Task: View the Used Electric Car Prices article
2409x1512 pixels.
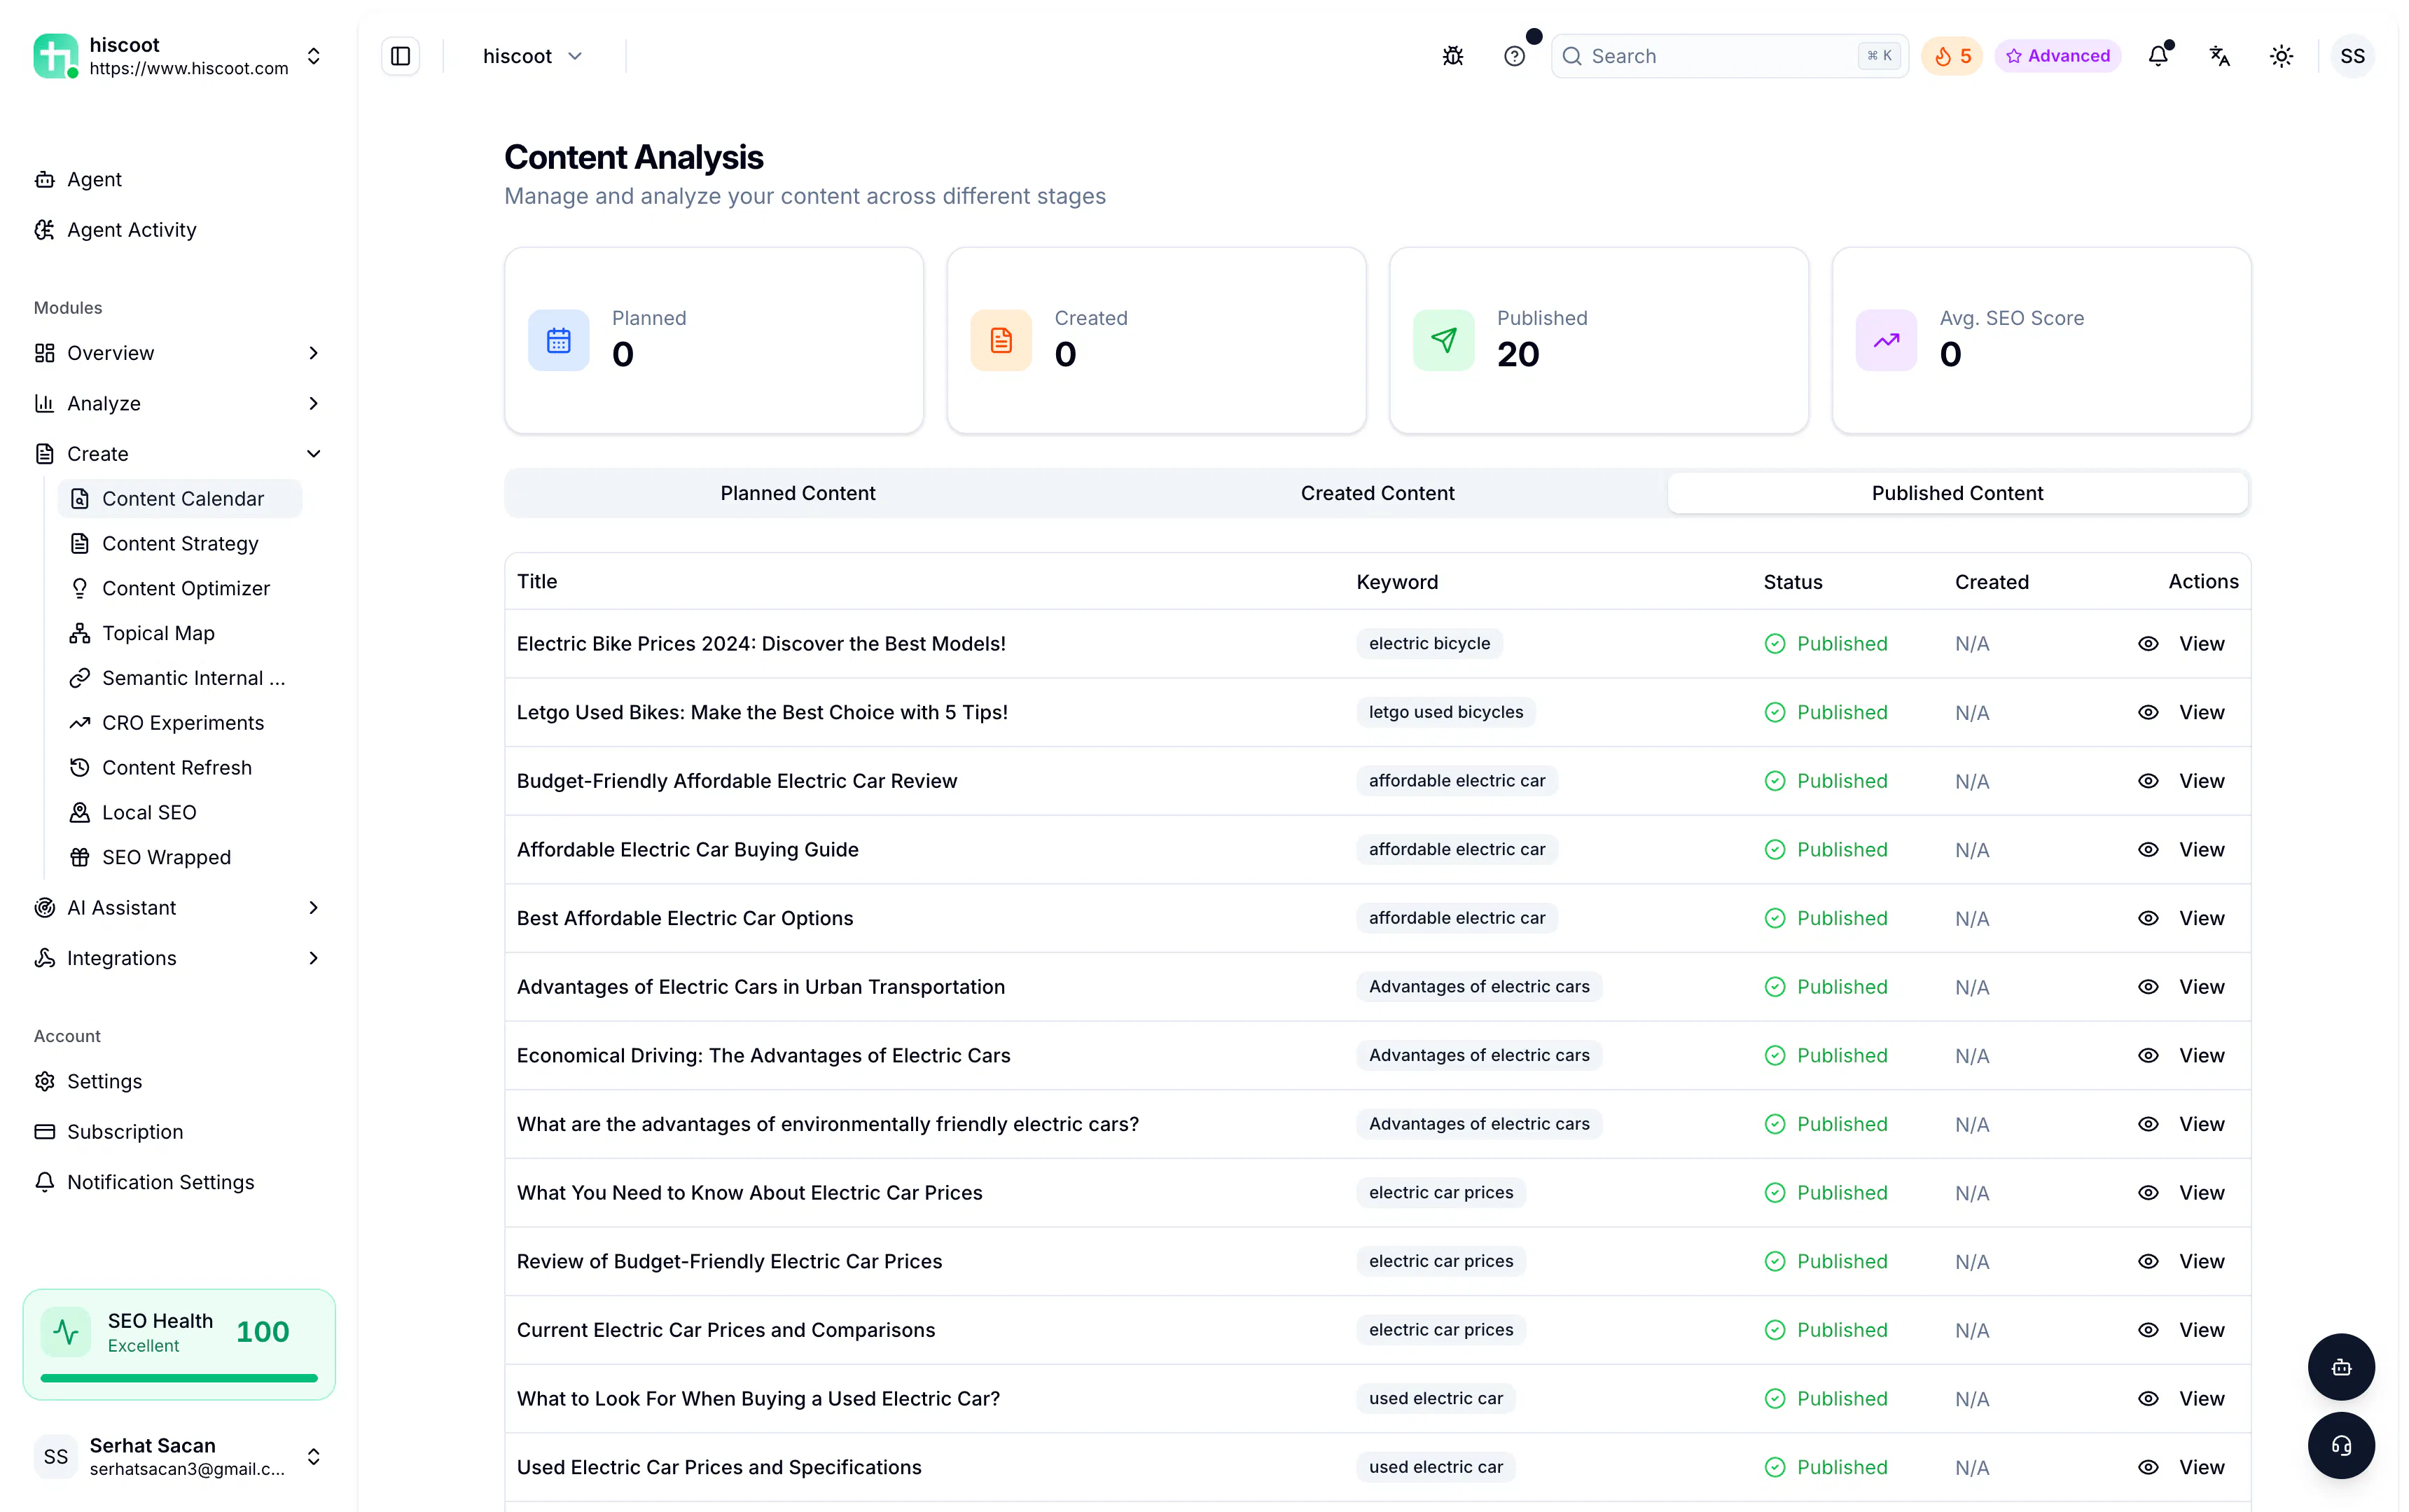Action: (2181, 1467)
